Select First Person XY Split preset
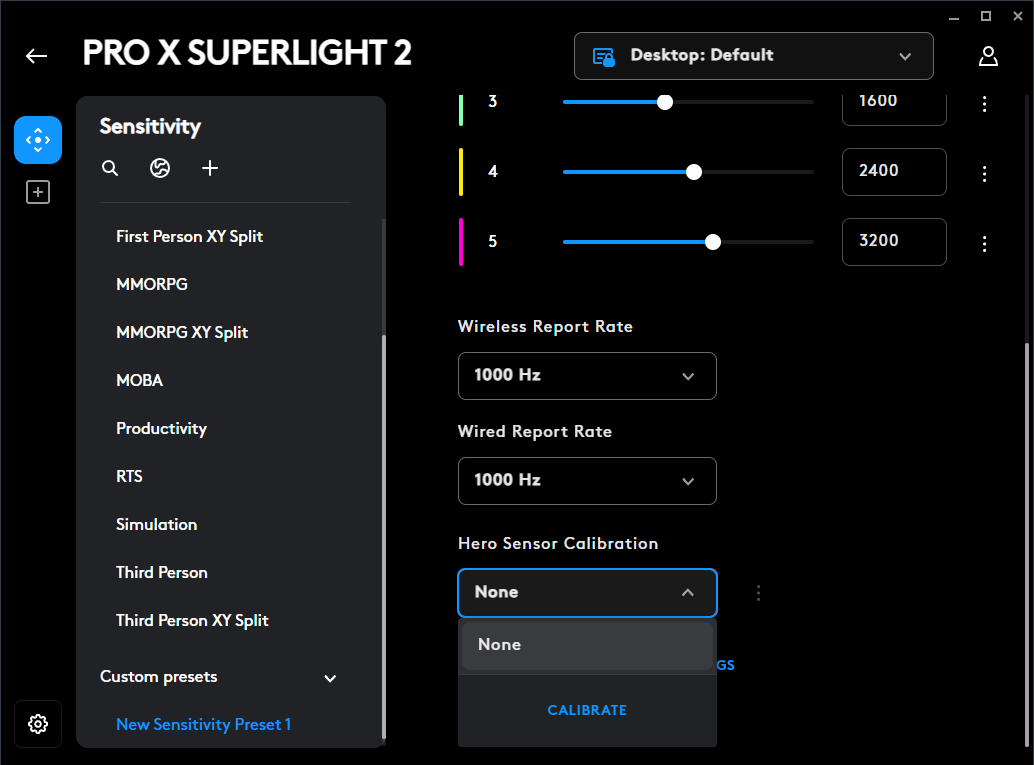1034x765 pixels. (189, 236)
